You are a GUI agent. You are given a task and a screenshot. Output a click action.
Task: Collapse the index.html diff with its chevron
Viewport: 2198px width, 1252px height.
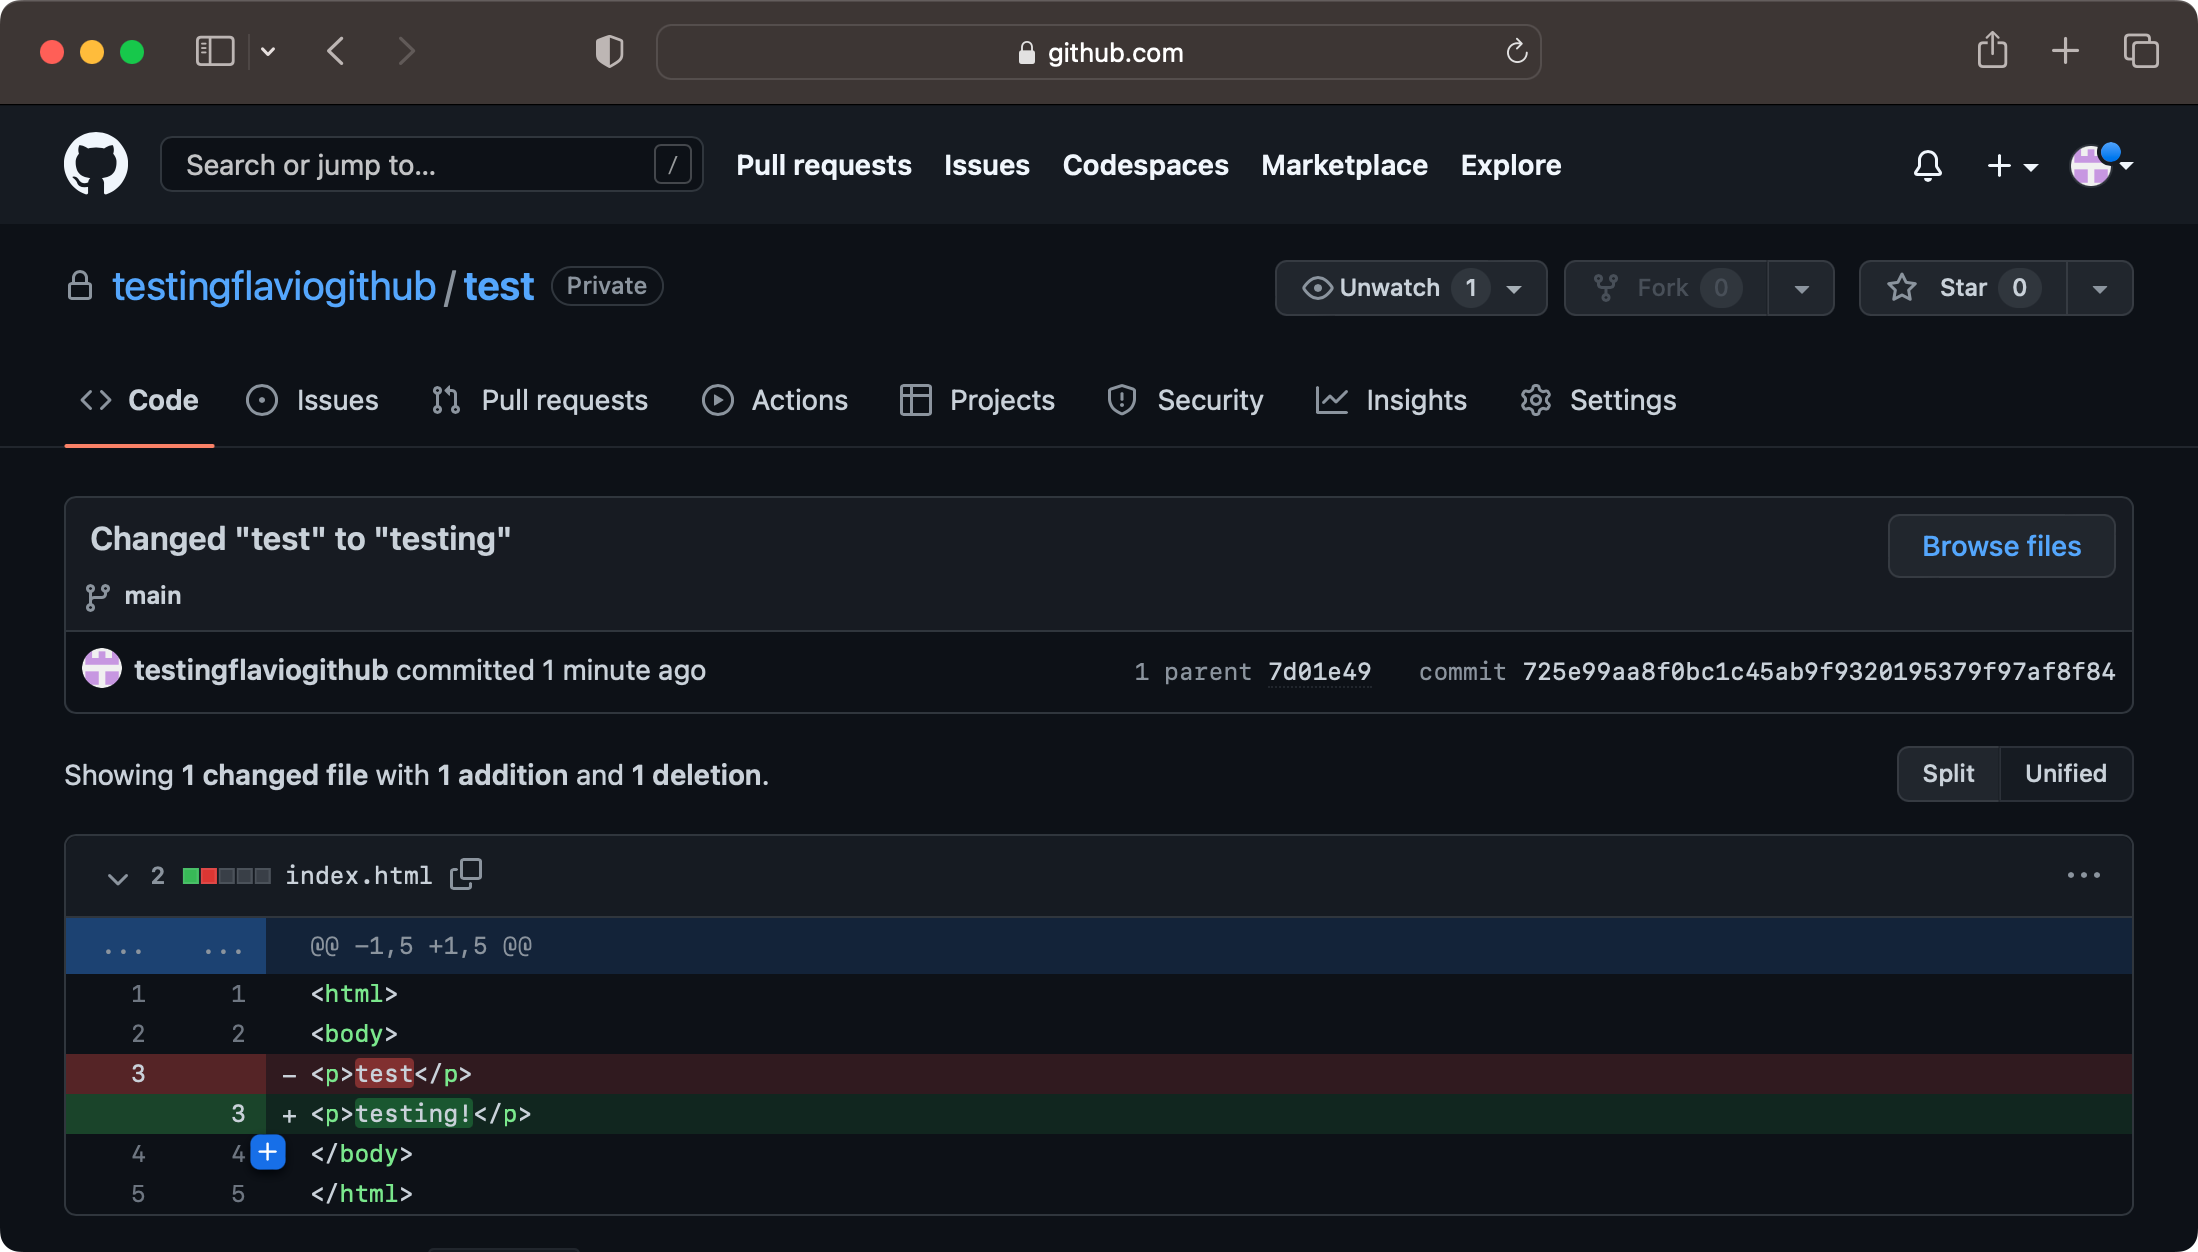coord(117,877)
